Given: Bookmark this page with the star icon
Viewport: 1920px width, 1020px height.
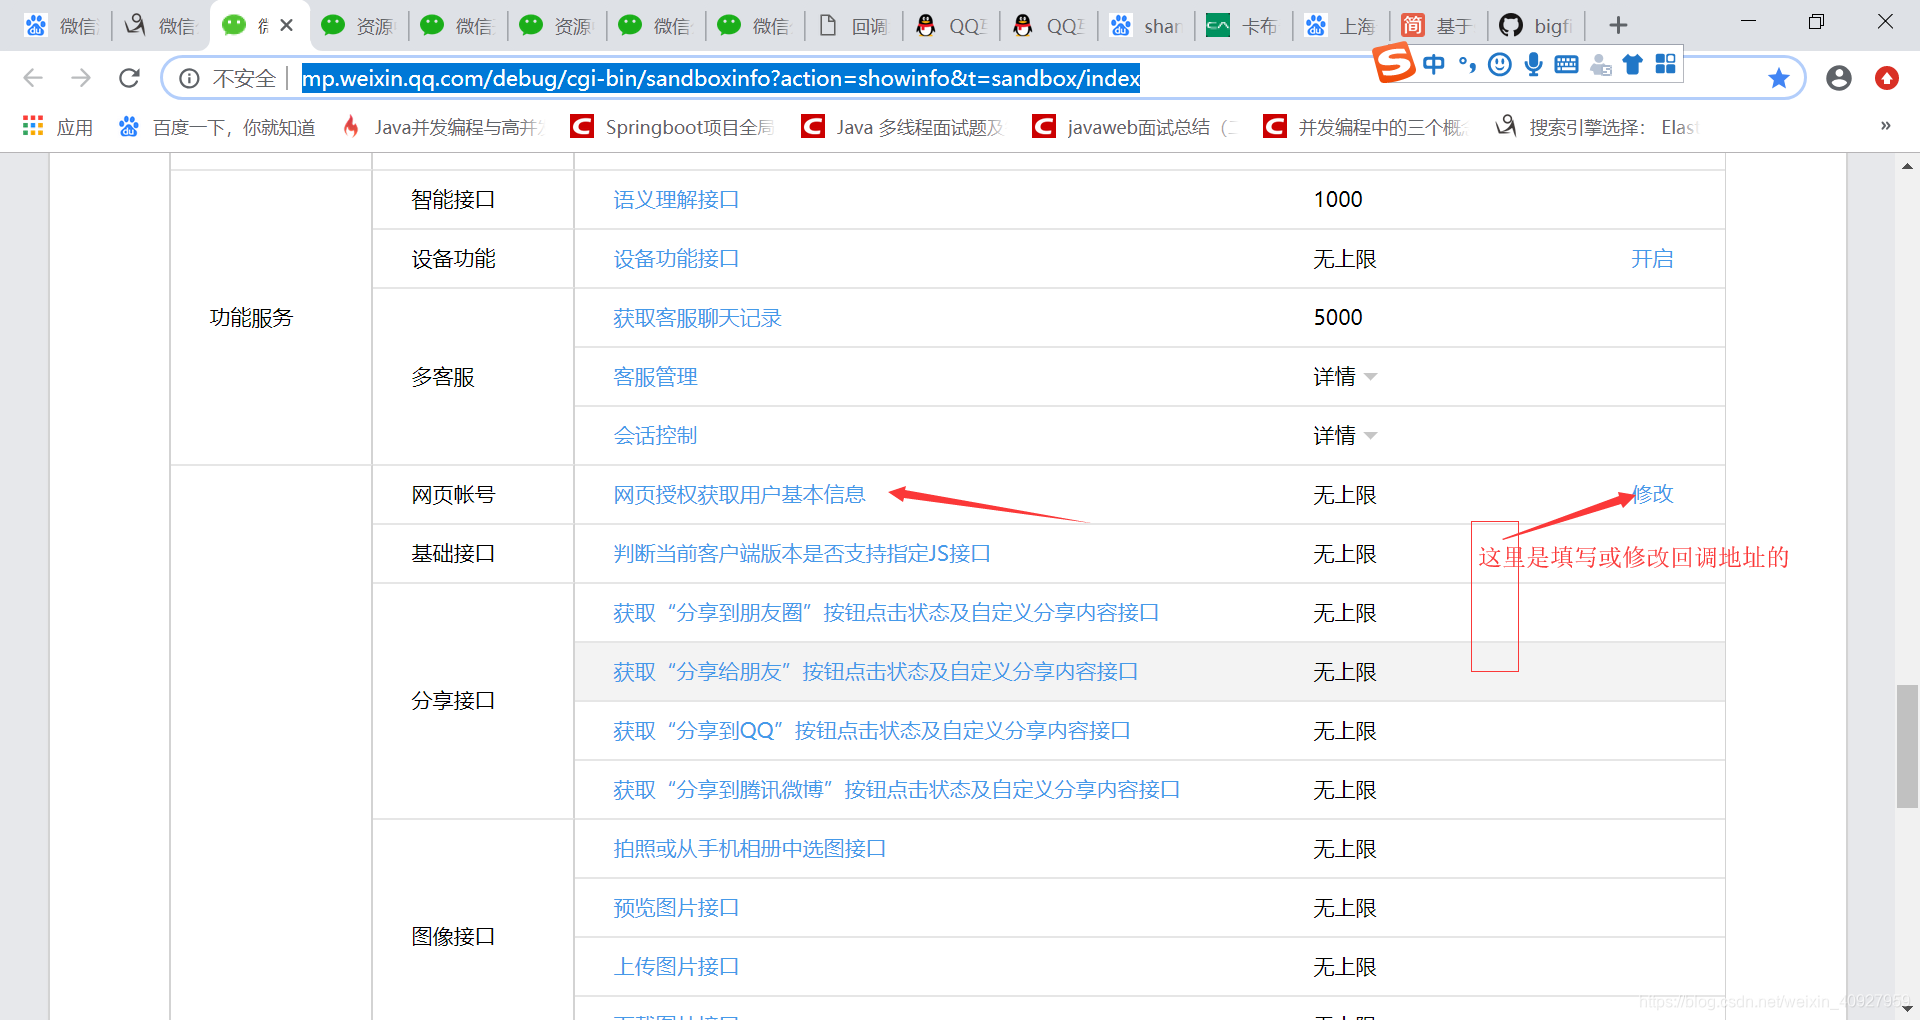Looking at the screenshot, I should pos(1778,78).
